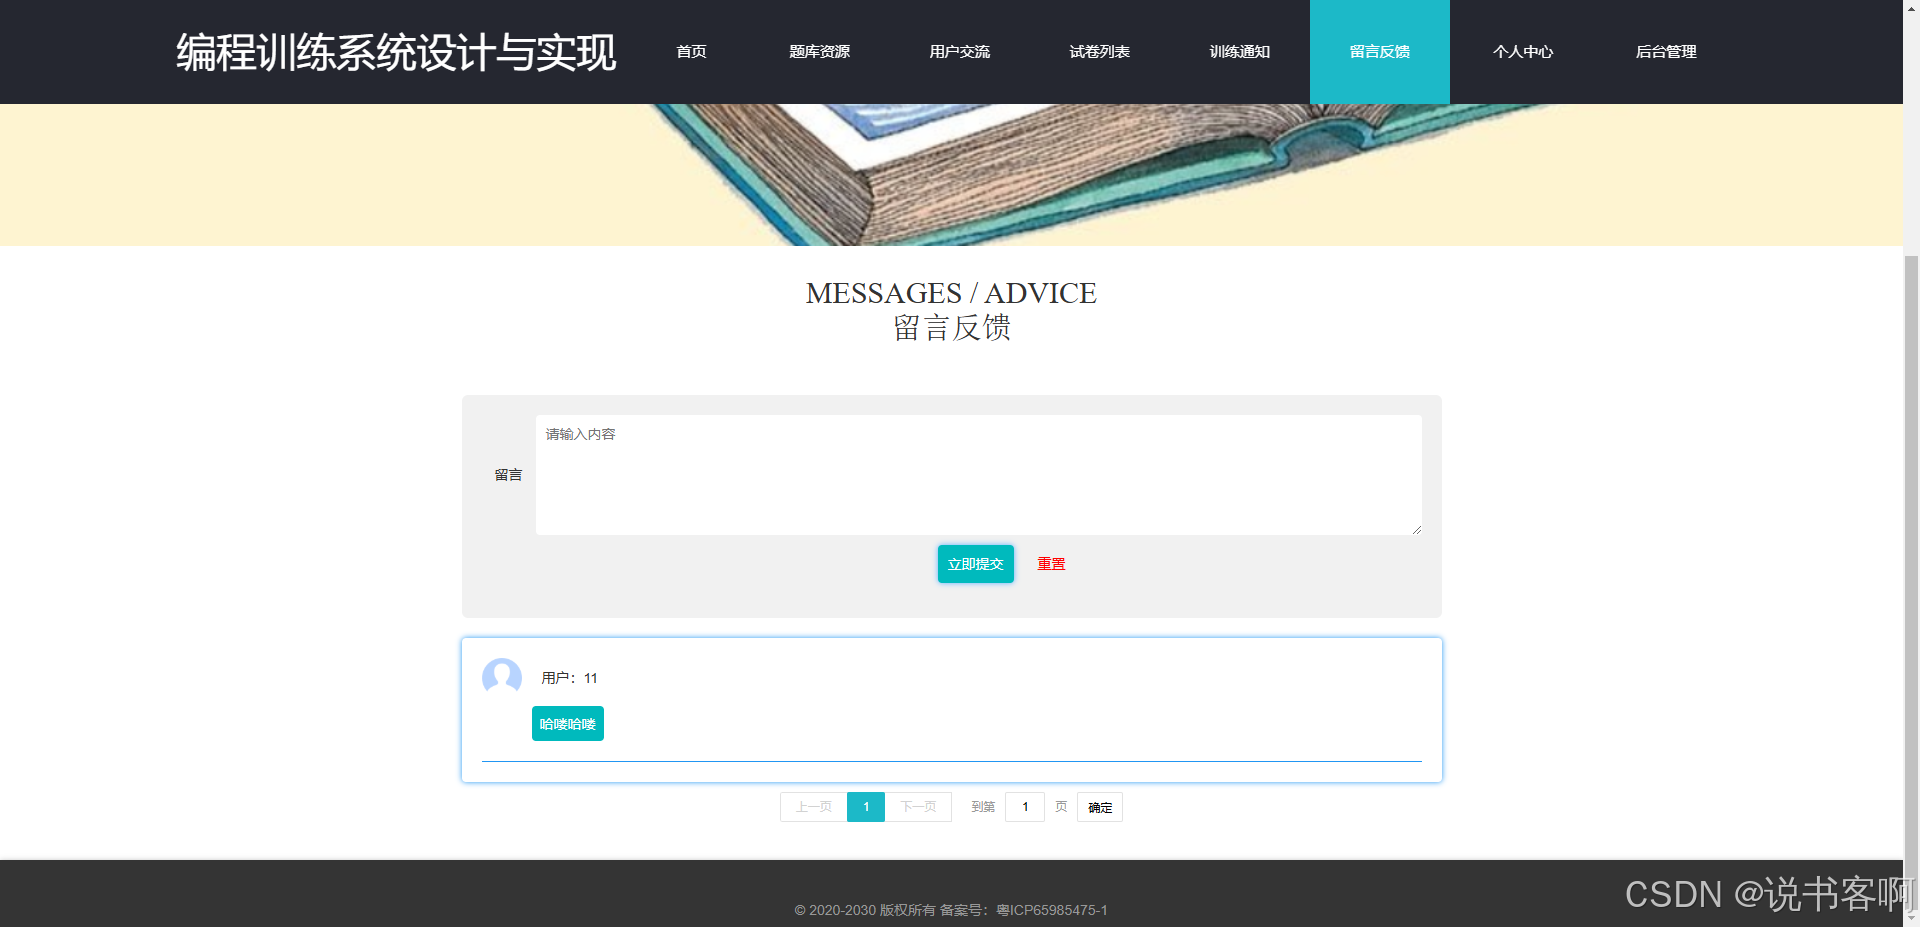Click the 留言 field label
The height and width of the screenshot is (927, 1920).
click(x=508, y=475)
